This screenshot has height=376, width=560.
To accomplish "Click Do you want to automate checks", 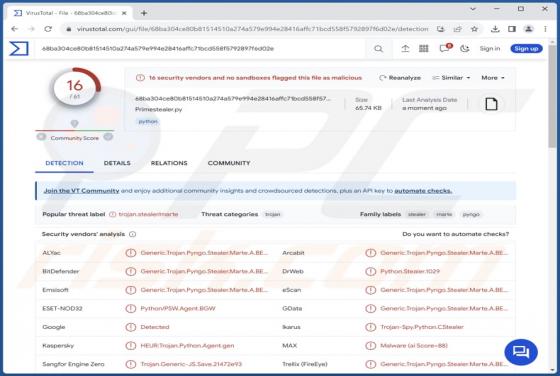I will [456, 234].
